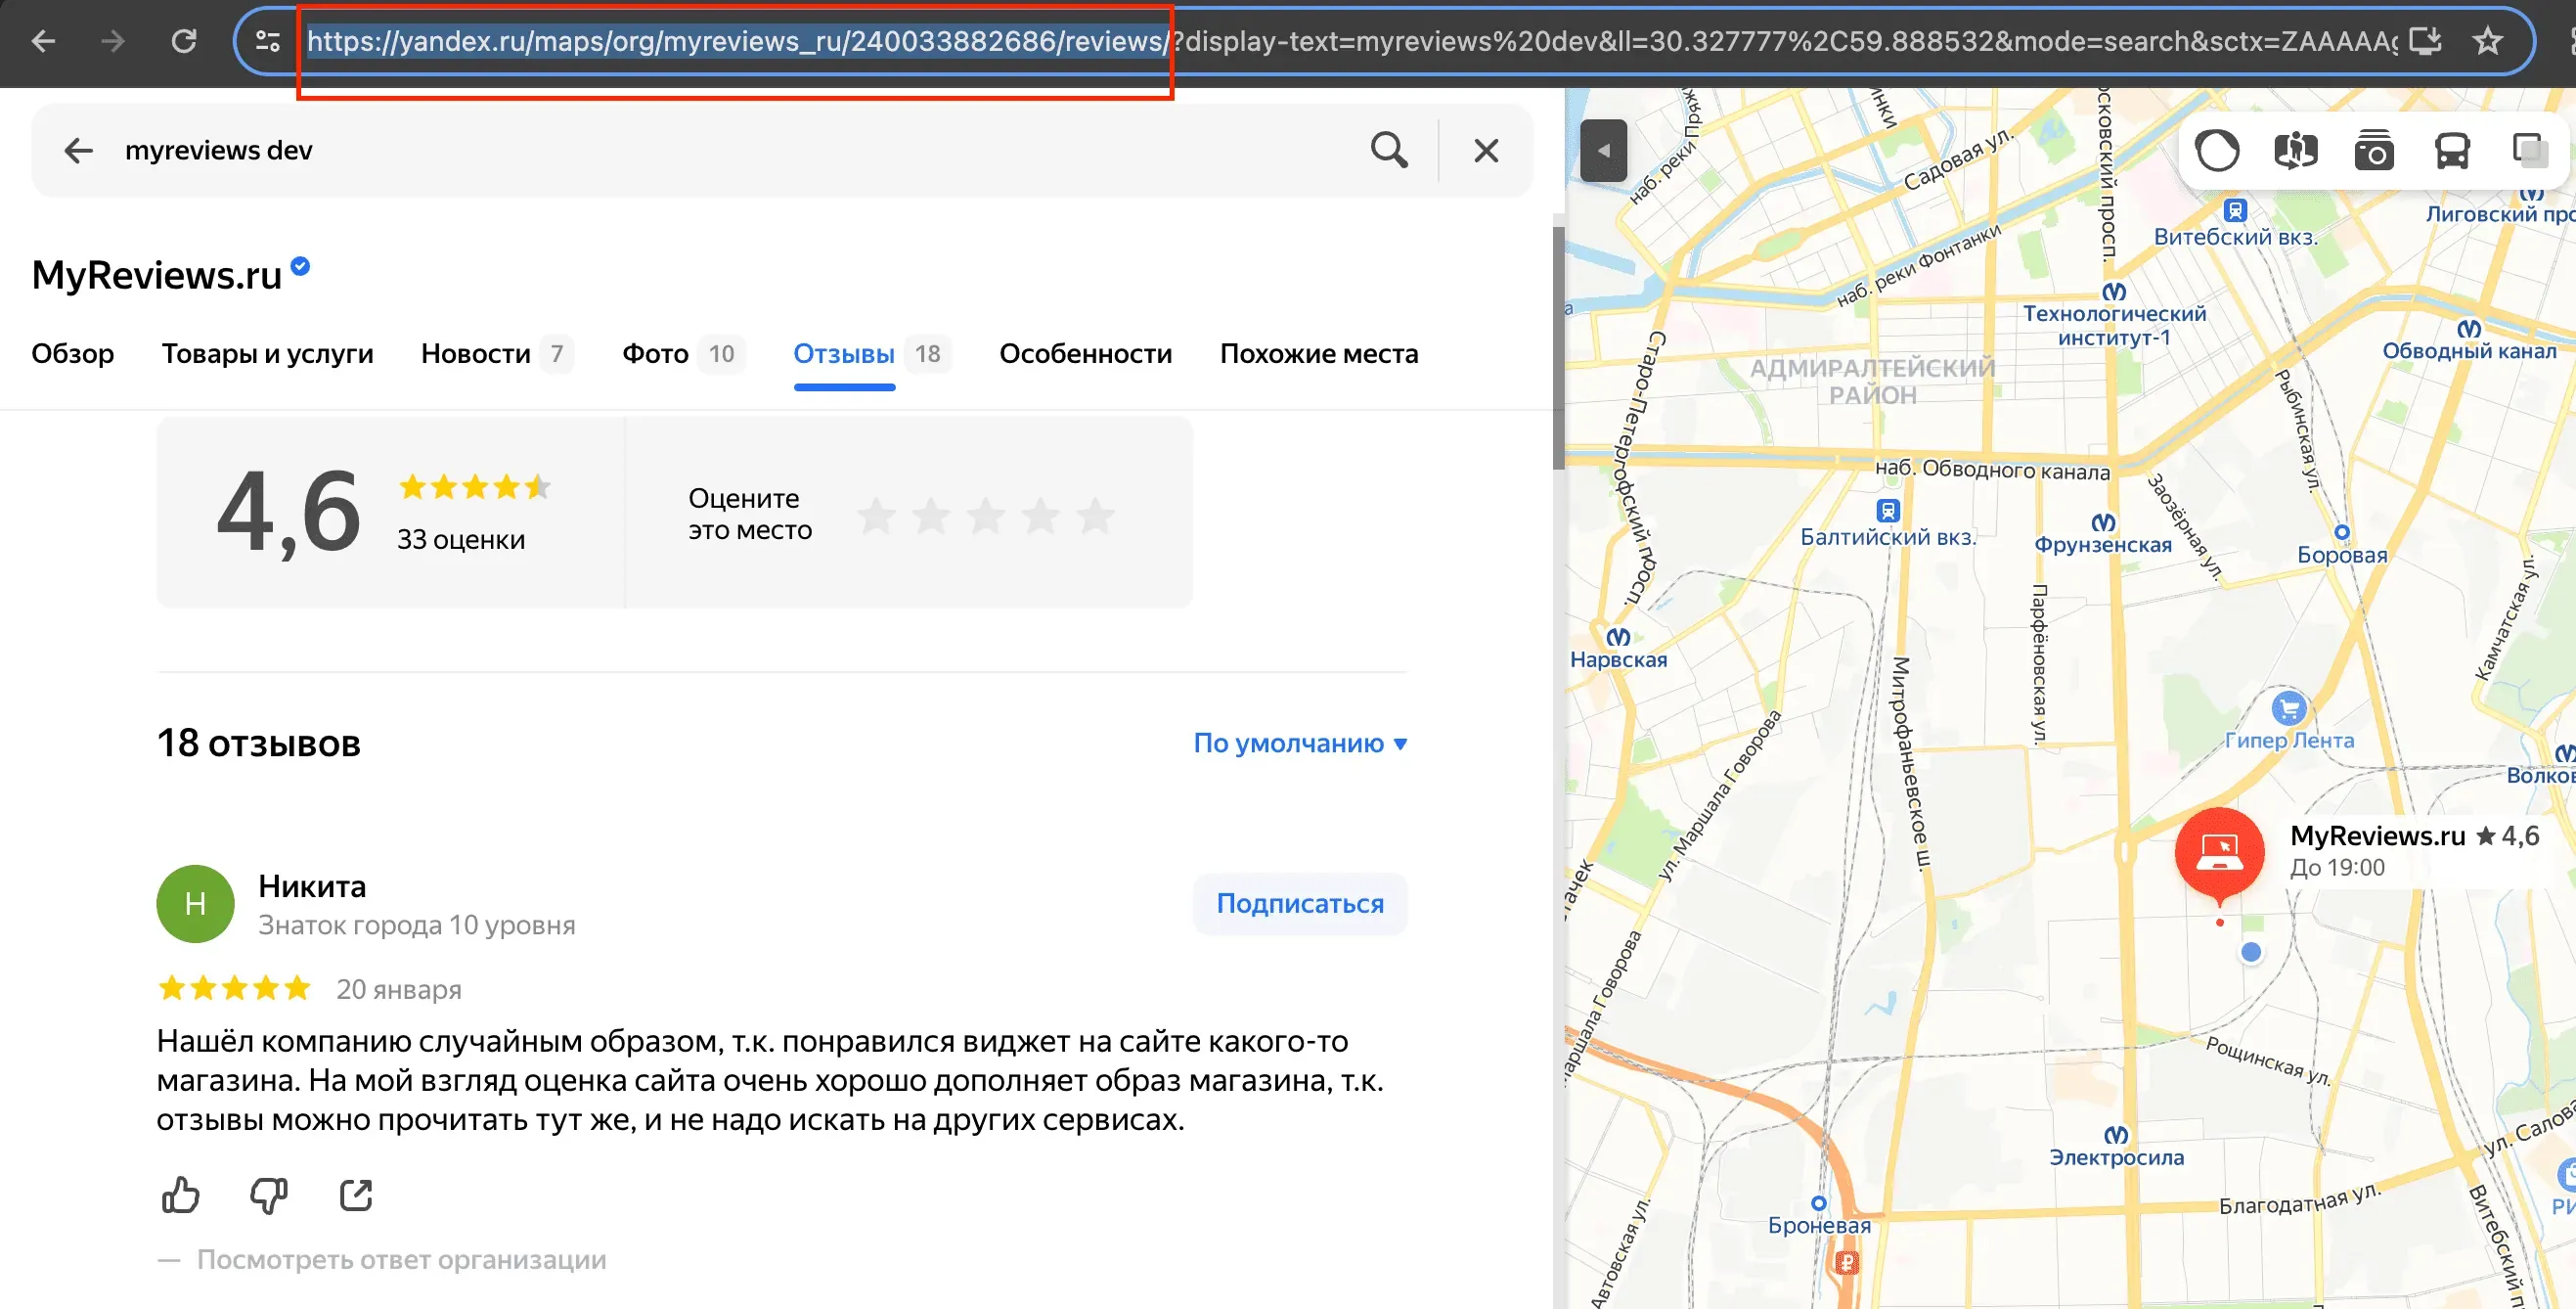Open the Похожие места tab
Viewport: 2576px width, 1309px height.
[x=1318, y=353]
